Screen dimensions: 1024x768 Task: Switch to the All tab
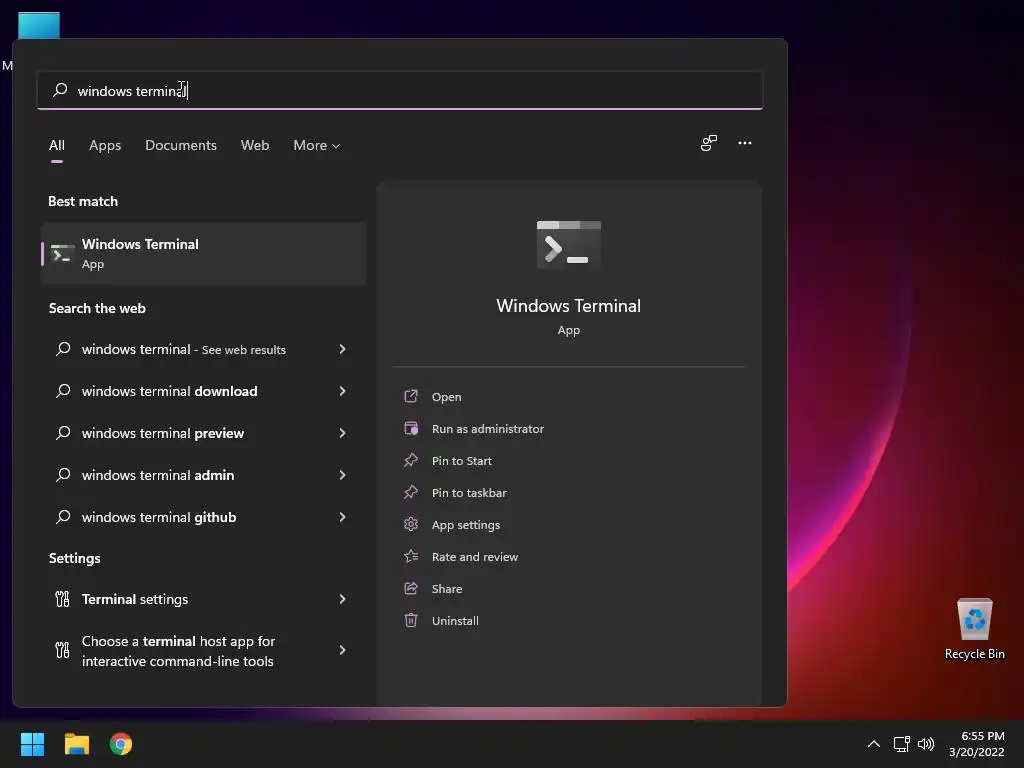coord(57,145)
